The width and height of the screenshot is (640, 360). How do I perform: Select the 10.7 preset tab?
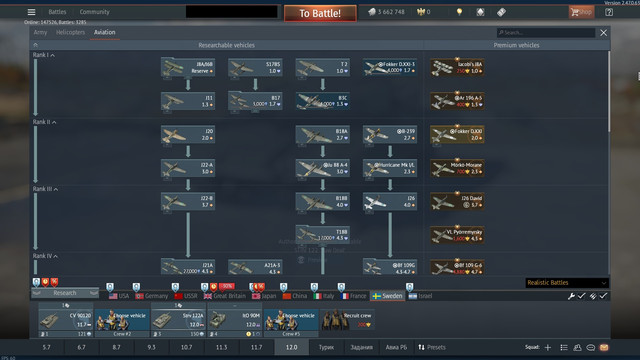[187, 347]
